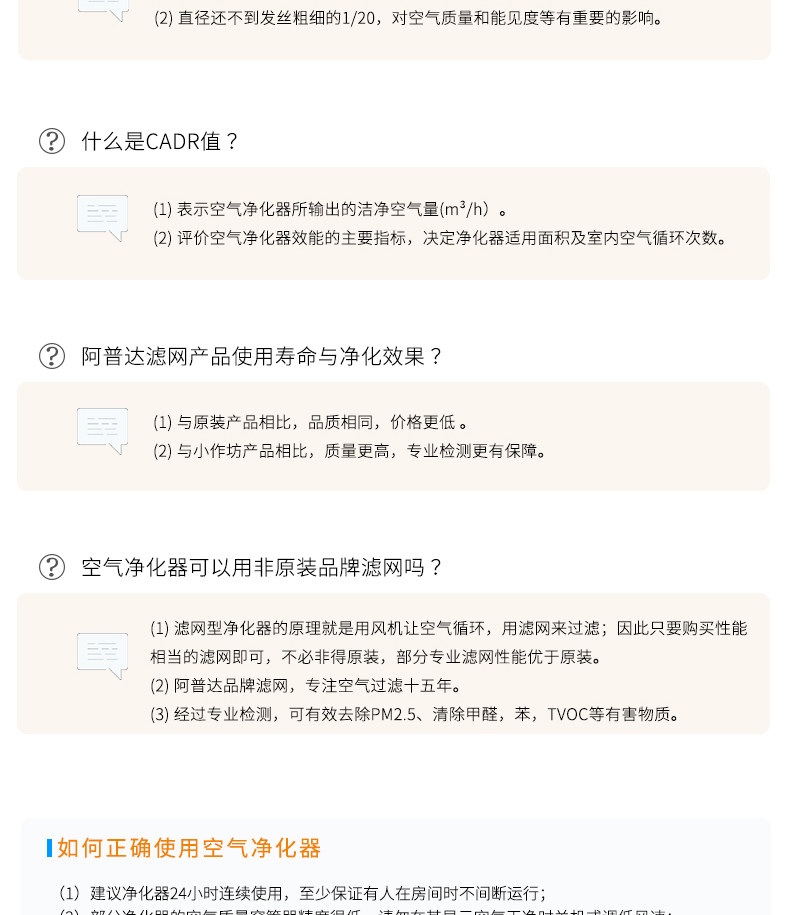Click the answer 与小作坊产品相比，质量更高
Image resolution: width=790 pixels, height=915 pixels.
(350, 451)
